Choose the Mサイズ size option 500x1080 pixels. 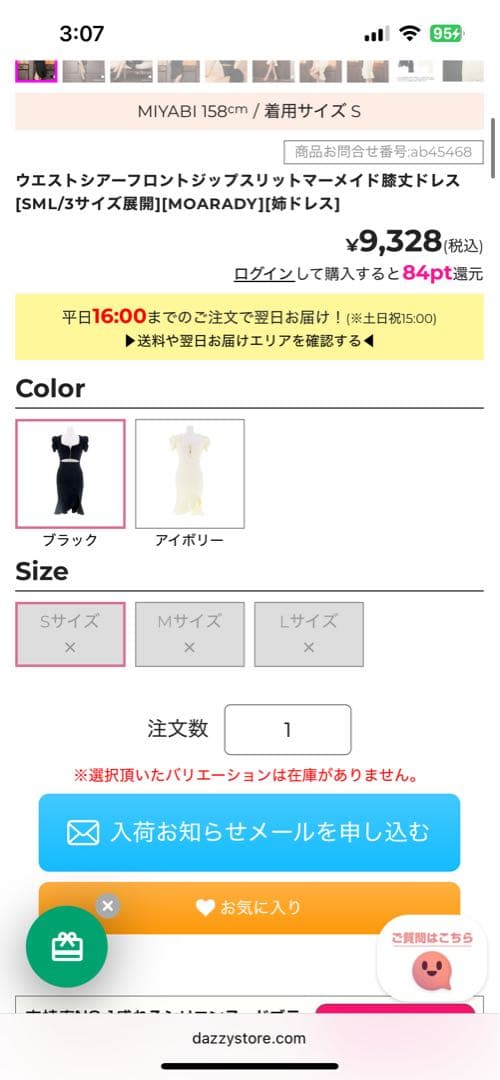click(x=190, y=634)
